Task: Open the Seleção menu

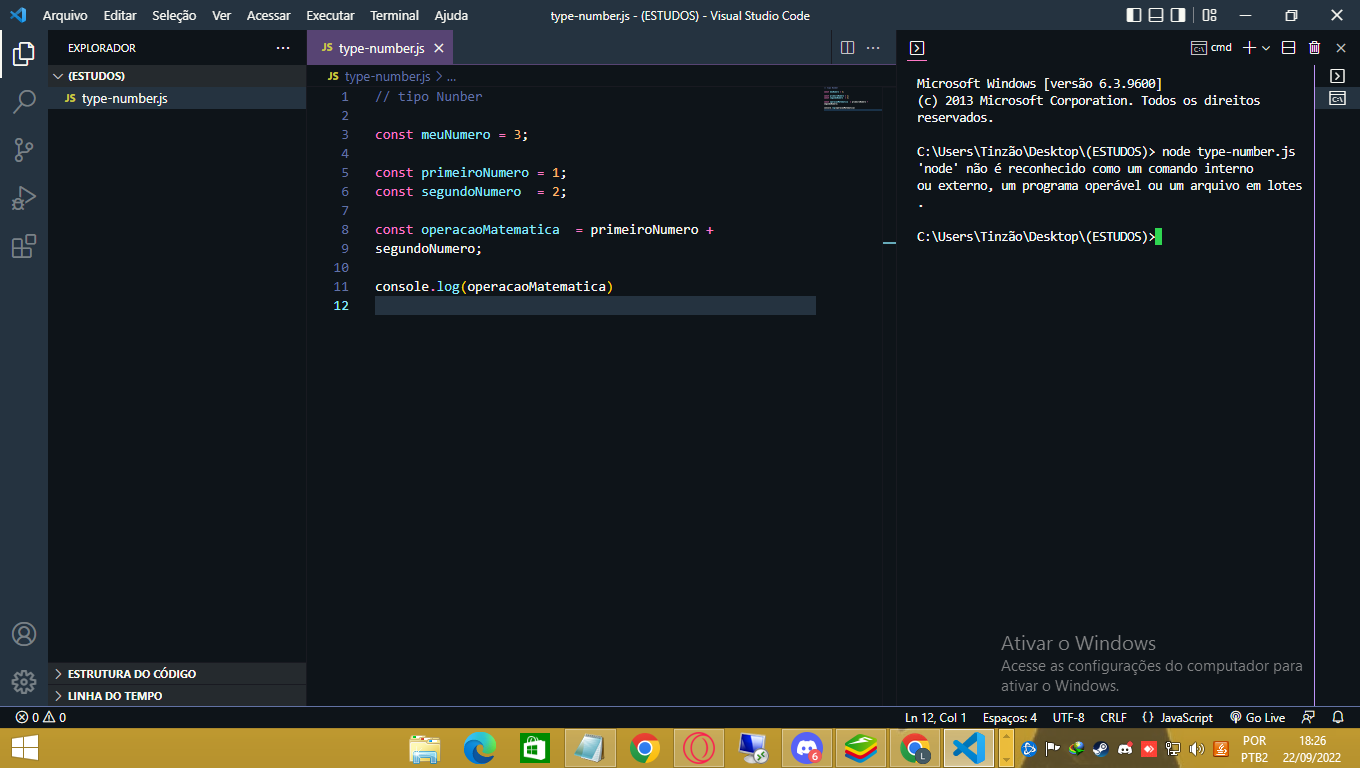Action: point(174,16)
